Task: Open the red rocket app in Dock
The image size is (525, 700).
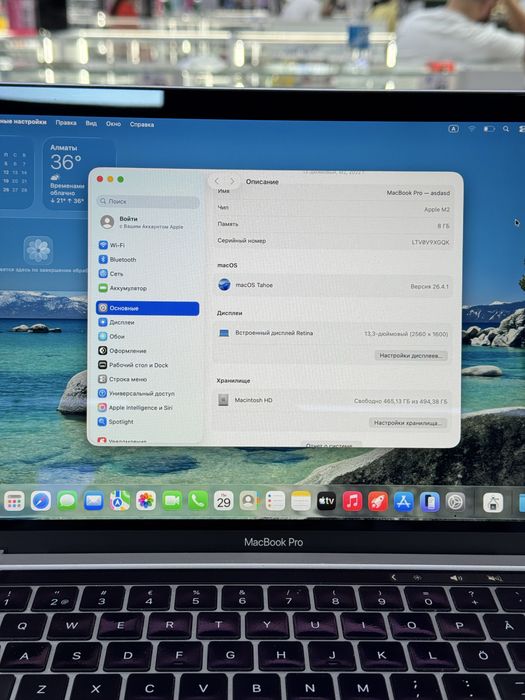Action: (378, 501)
